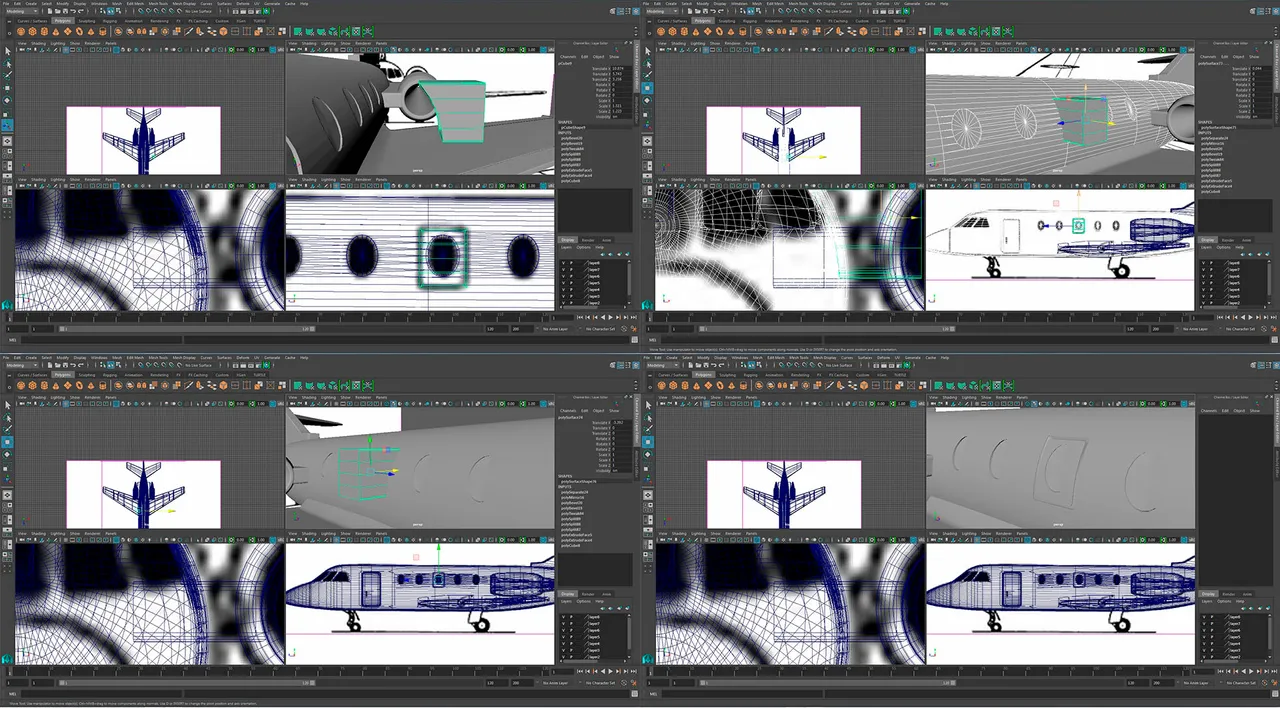
Task: Create polygon plane from shelf in bottom-left window
Action: pyautogui.click(x=68, y=385)
